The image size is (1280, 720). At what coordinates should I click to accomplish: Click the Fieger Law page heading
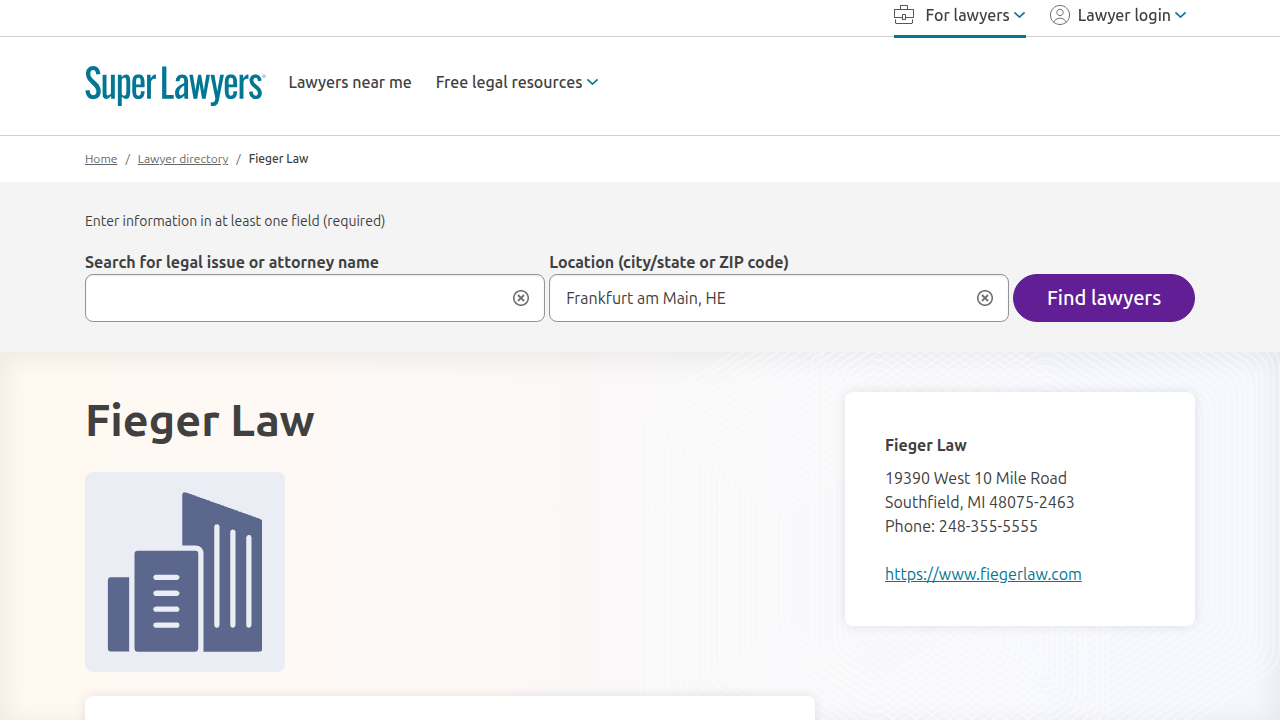coord(200,420)
